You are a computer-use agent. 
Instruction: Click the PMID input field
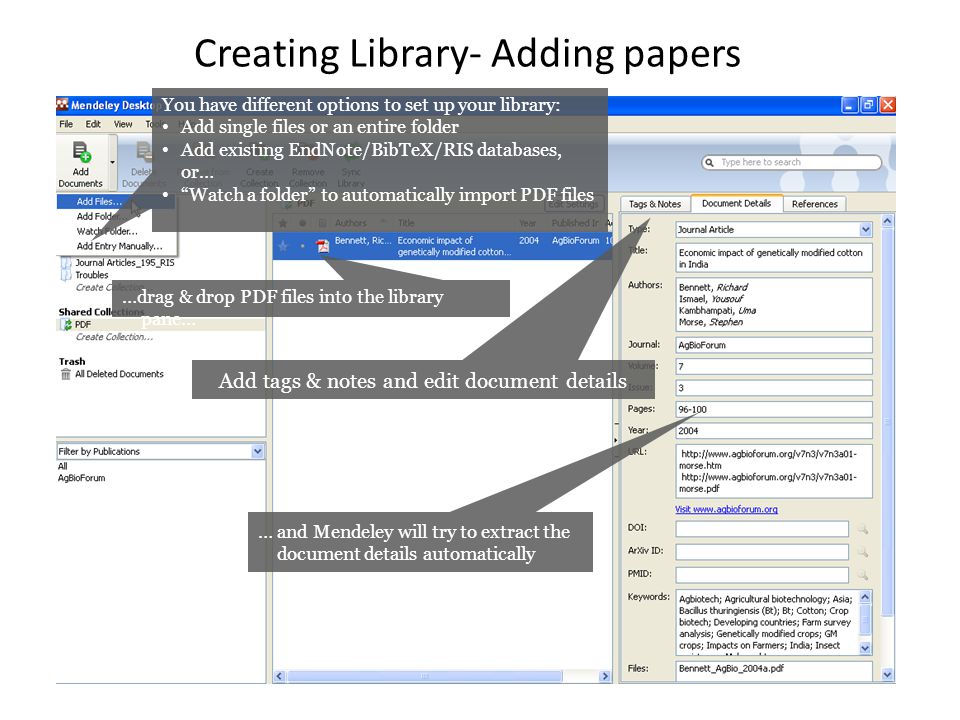(762, 575)
